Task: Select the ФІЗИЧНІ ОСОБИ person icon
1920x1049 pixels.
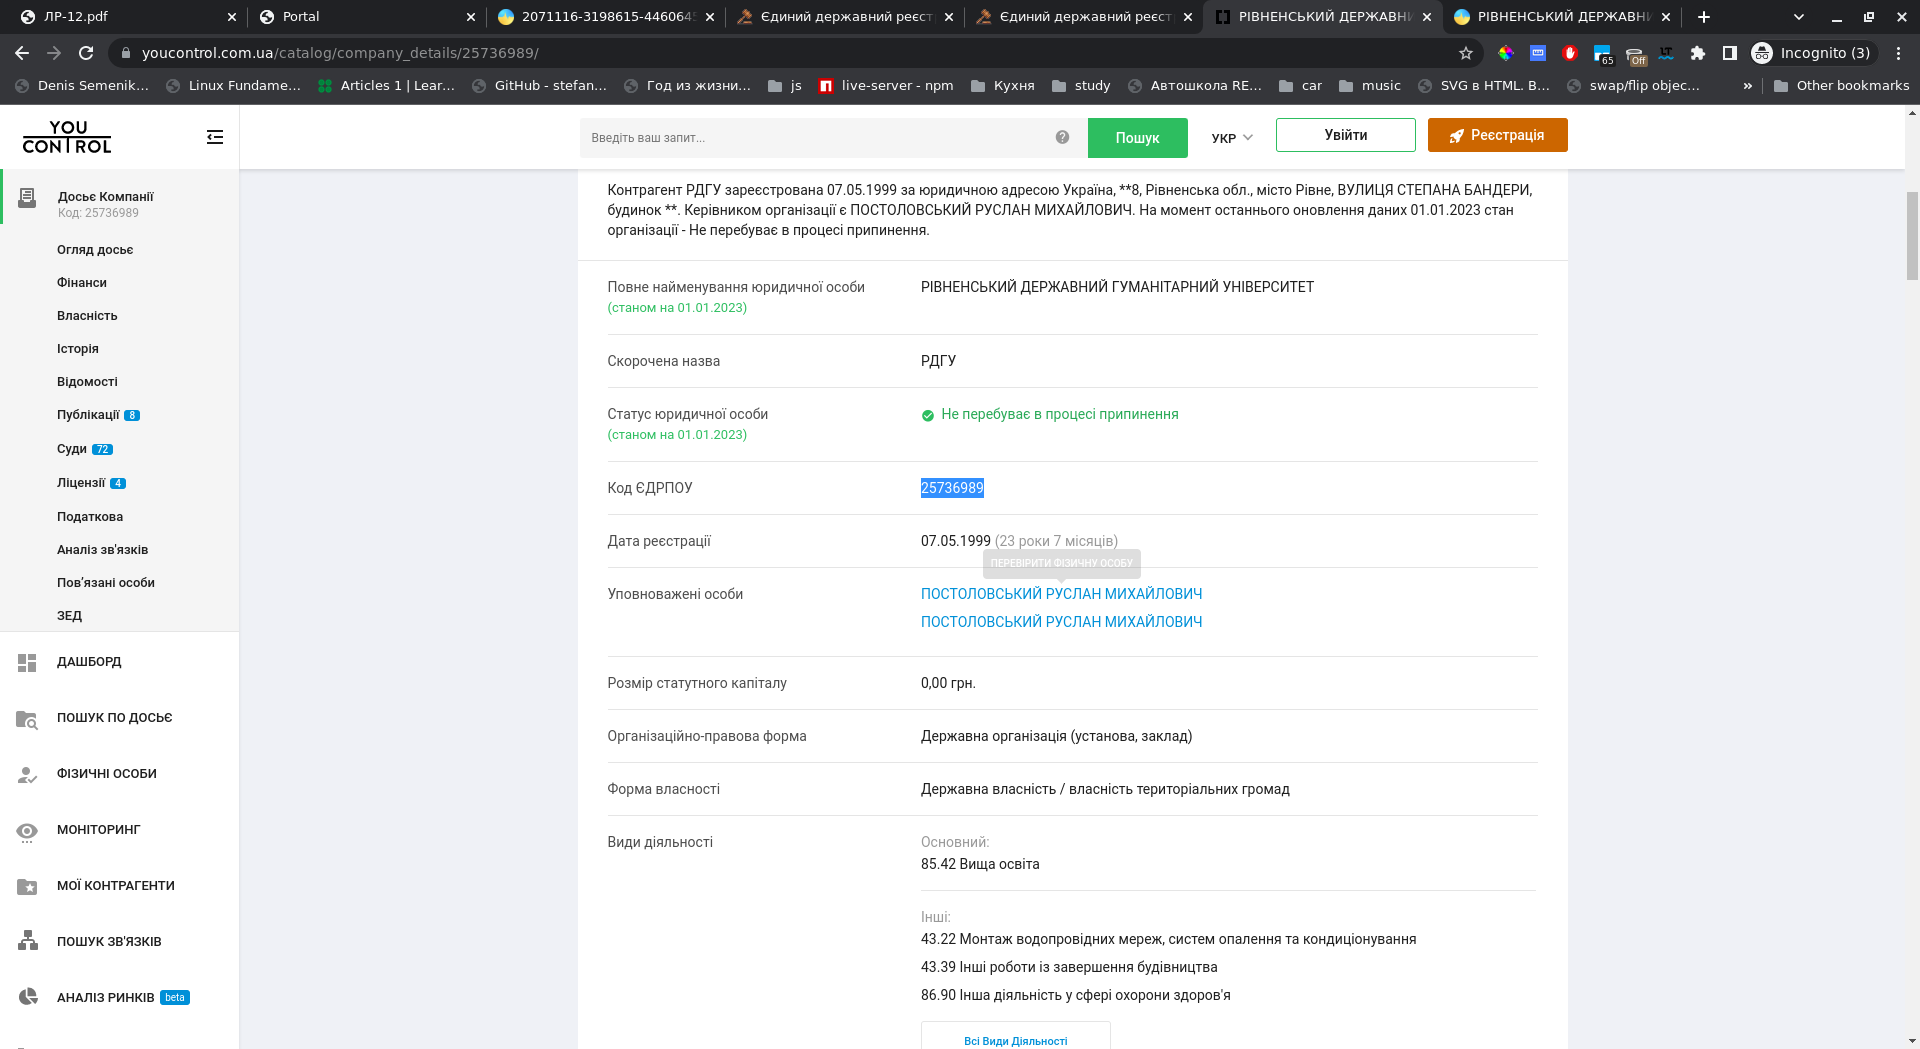Action: [x=27, y=775]
